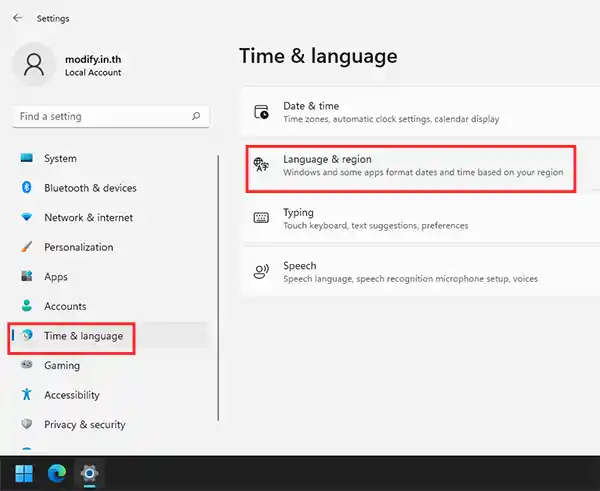The width and height of the screenshot is (600, 491).
Task: Click the Find a setting search box
Action: (x=100, y=116)
